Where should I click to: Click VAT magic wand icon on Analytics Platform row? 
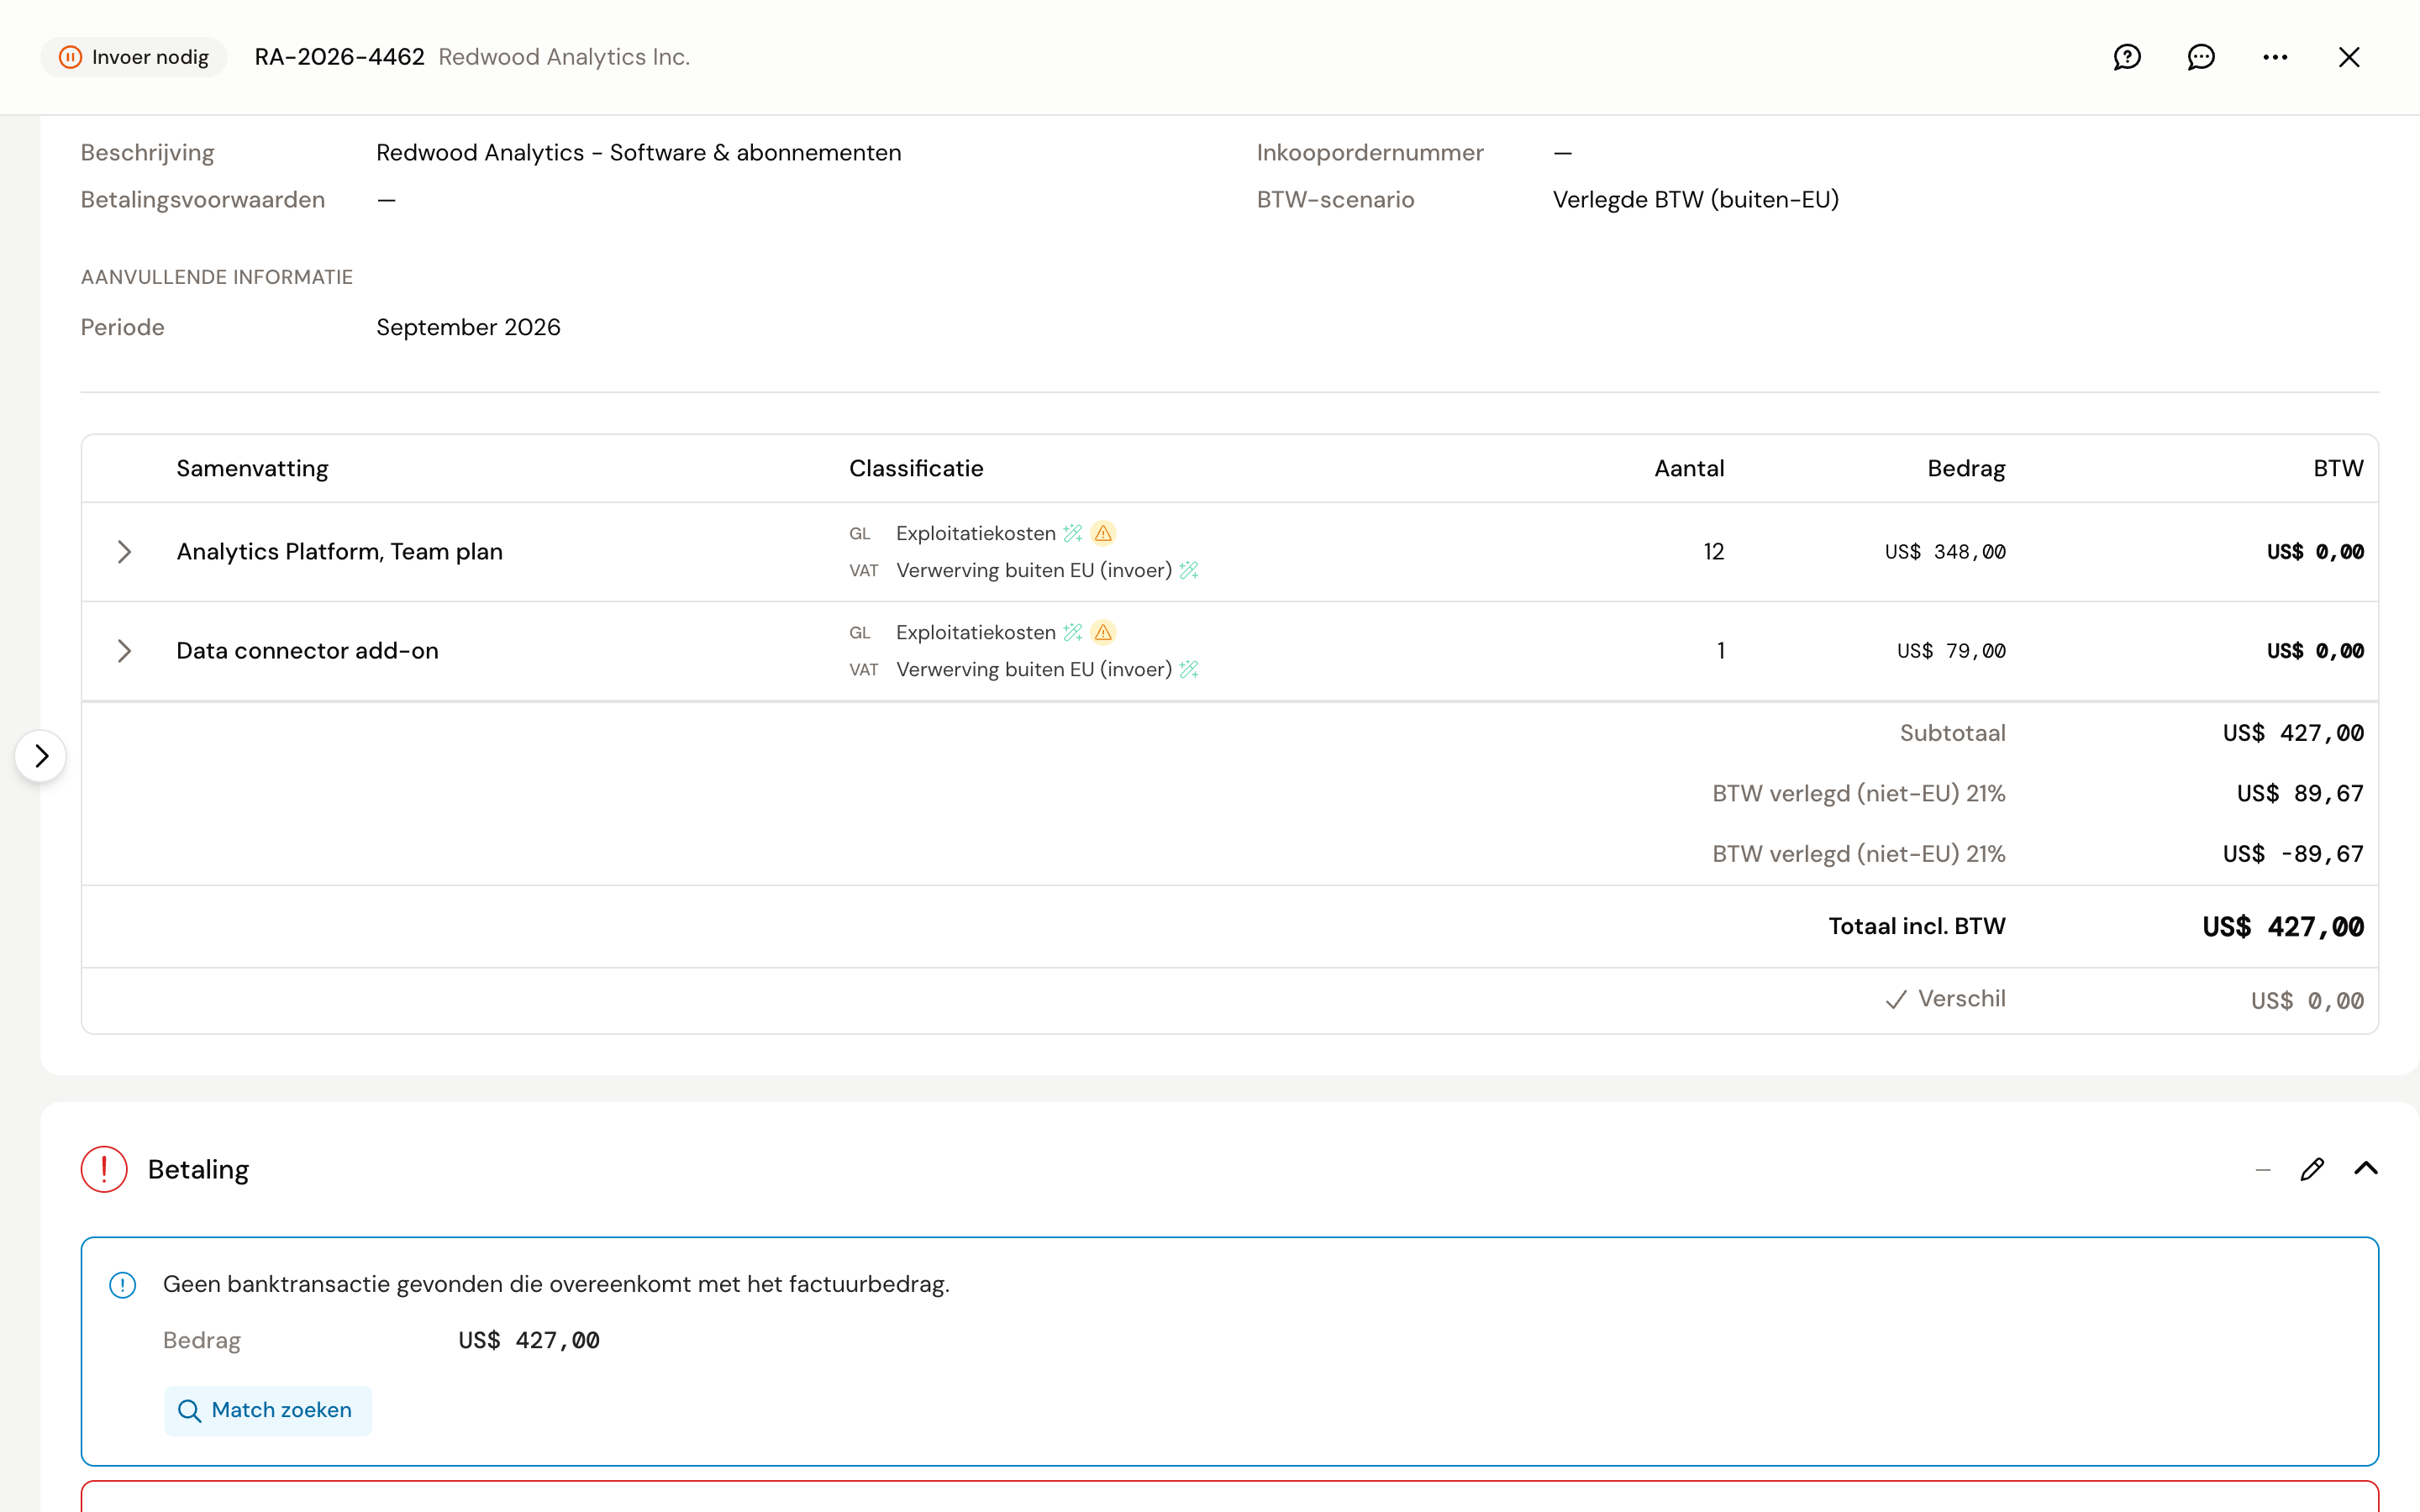click(1189, 570)
